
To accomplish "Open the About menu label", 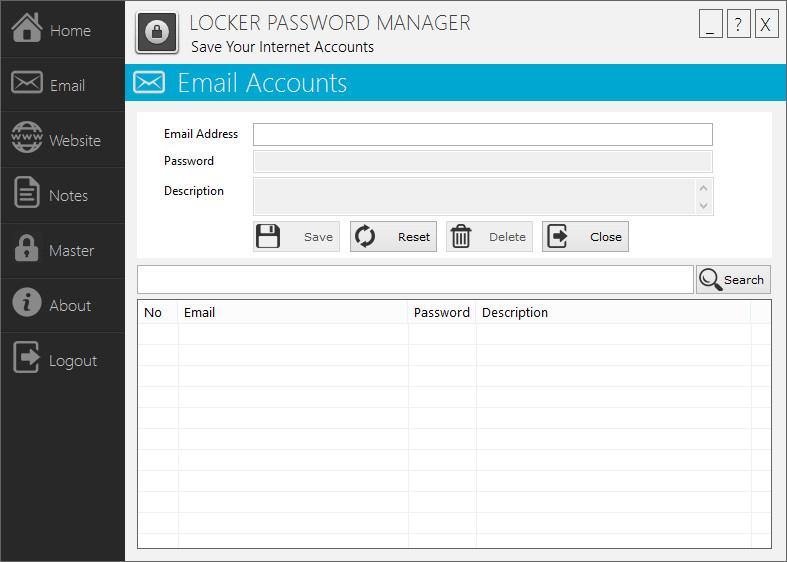I will tap(70, 306).
